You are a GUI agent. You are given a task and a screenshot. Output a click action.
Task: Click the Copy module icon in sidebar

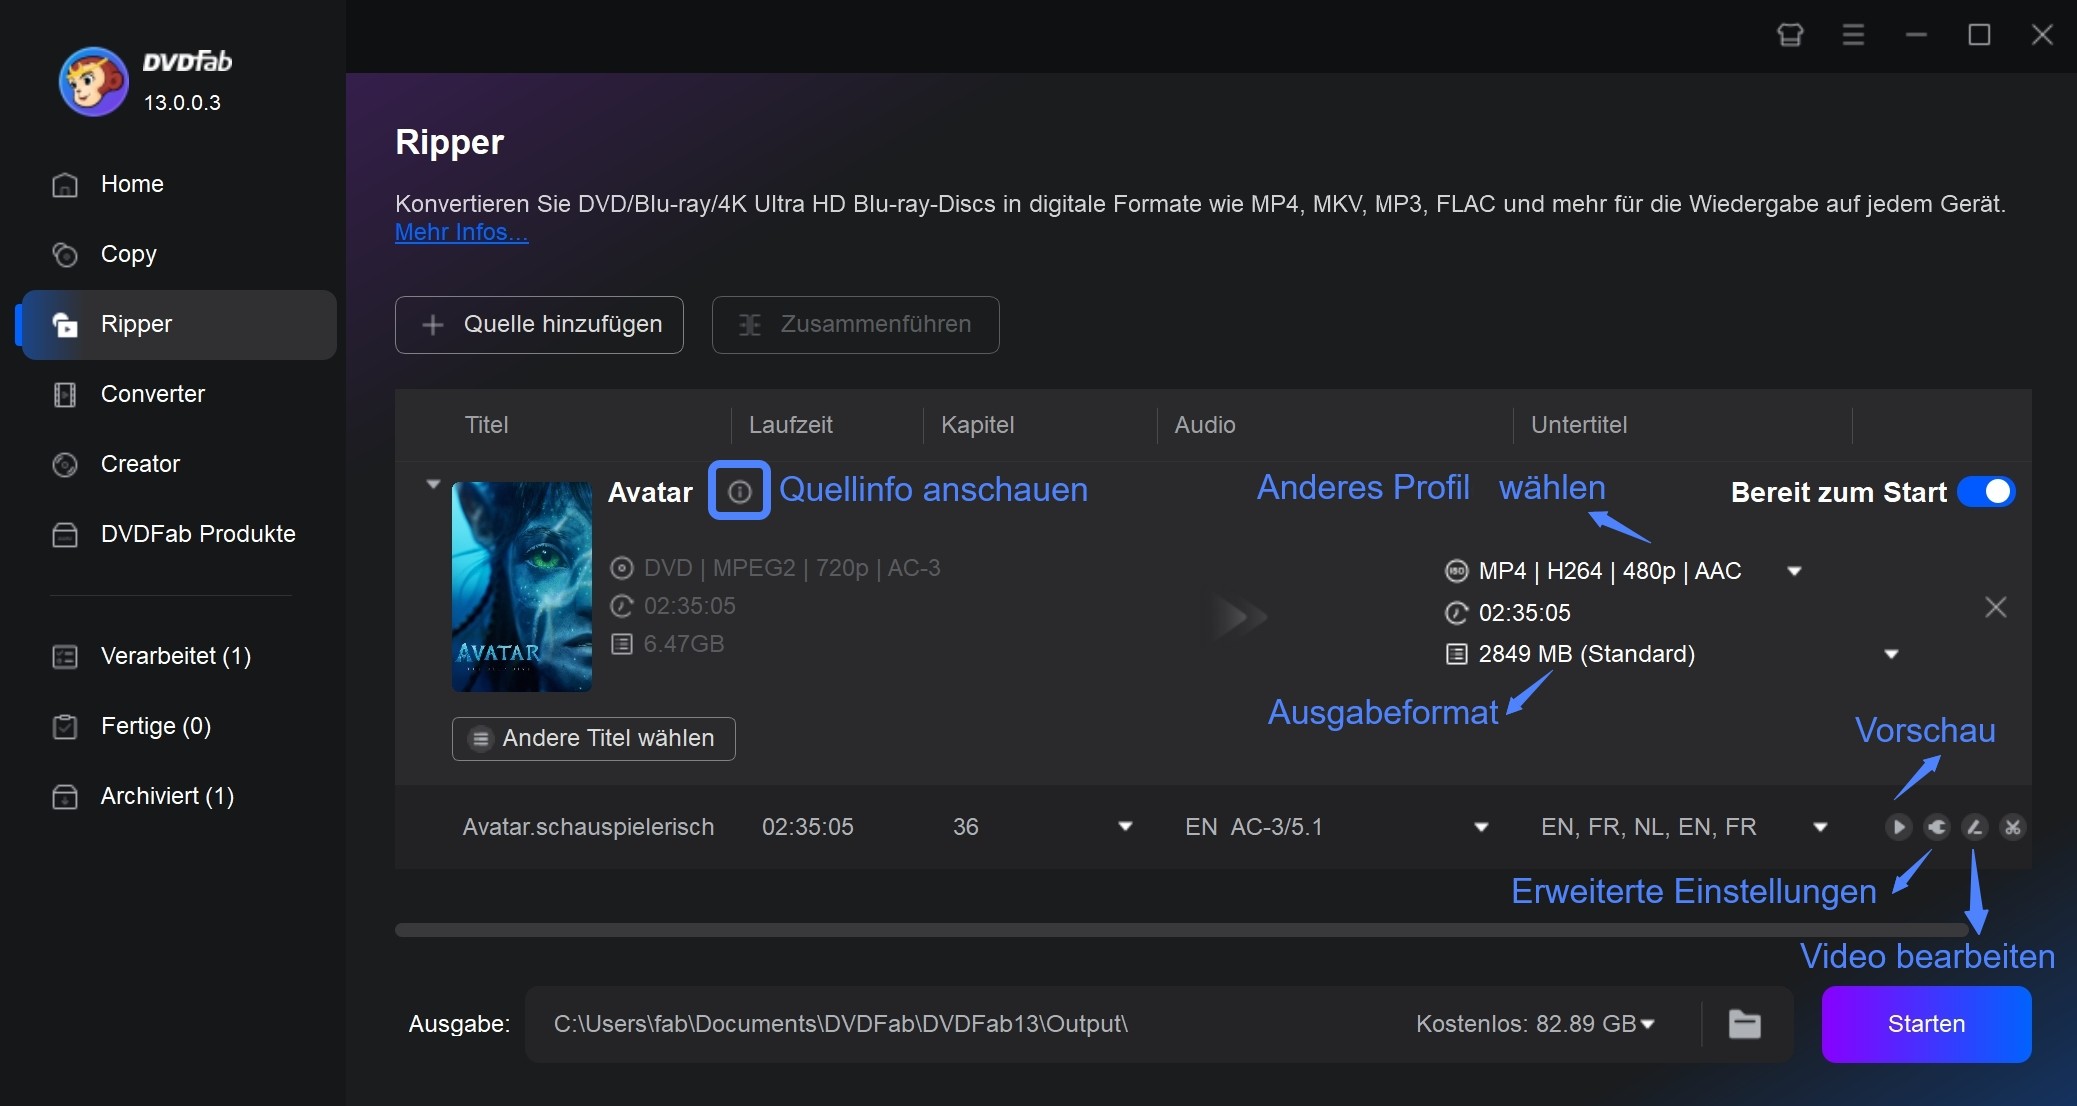coord(66,254)
